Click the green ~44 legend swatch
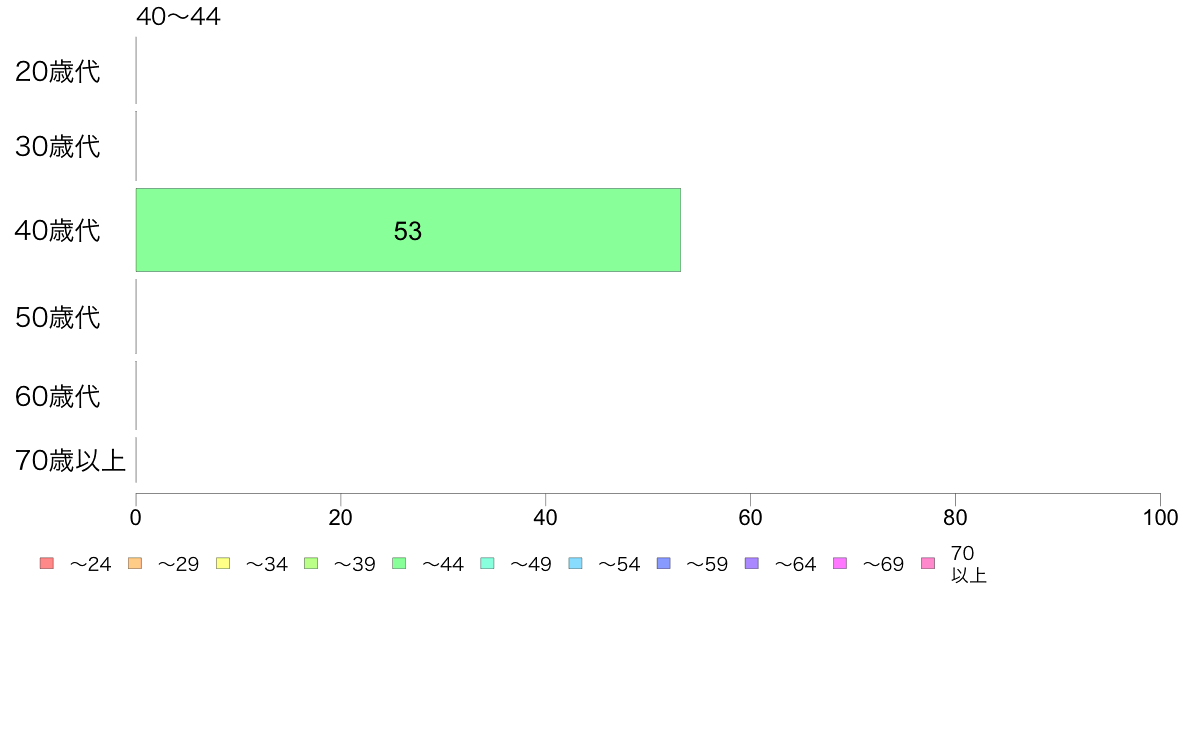 399,563
